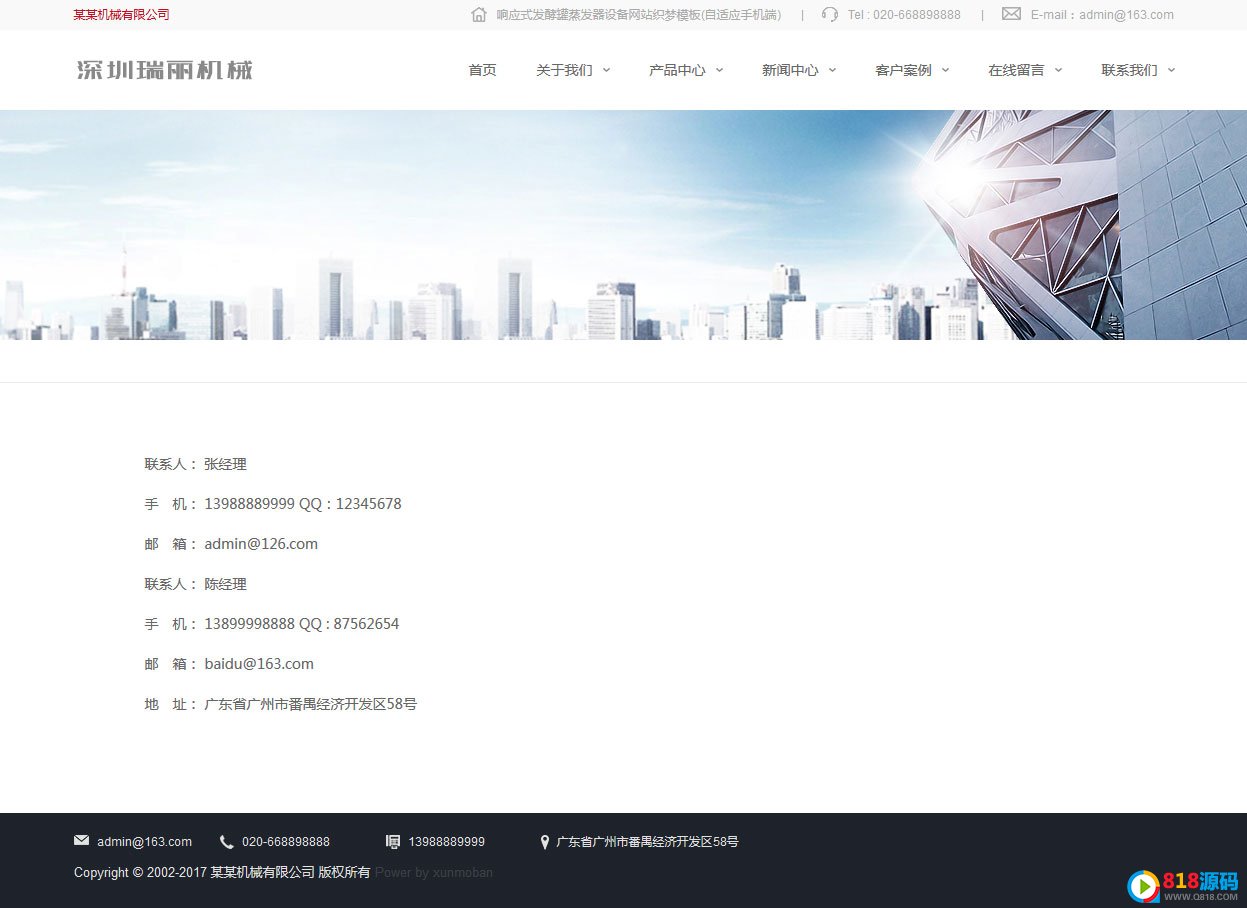Click the footer map pin icon
This screenshot has height=908, width=1247.
click(x=545, y=842)
